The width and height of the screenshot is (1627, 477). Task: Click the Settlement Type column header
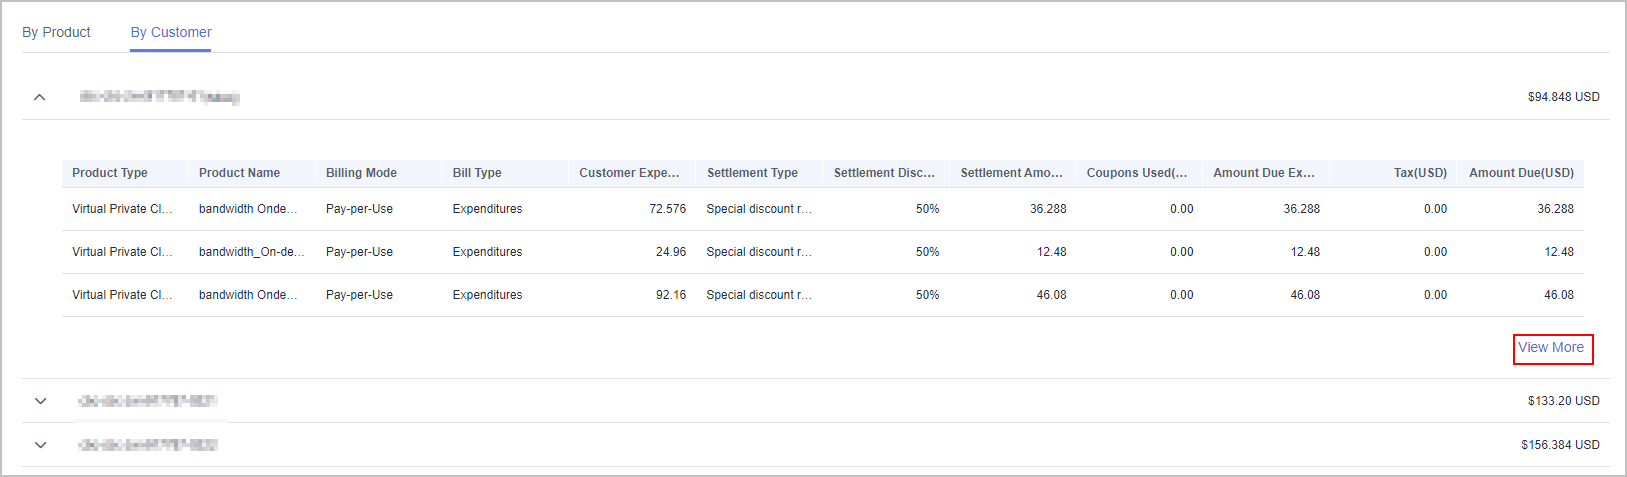[752, 173]
